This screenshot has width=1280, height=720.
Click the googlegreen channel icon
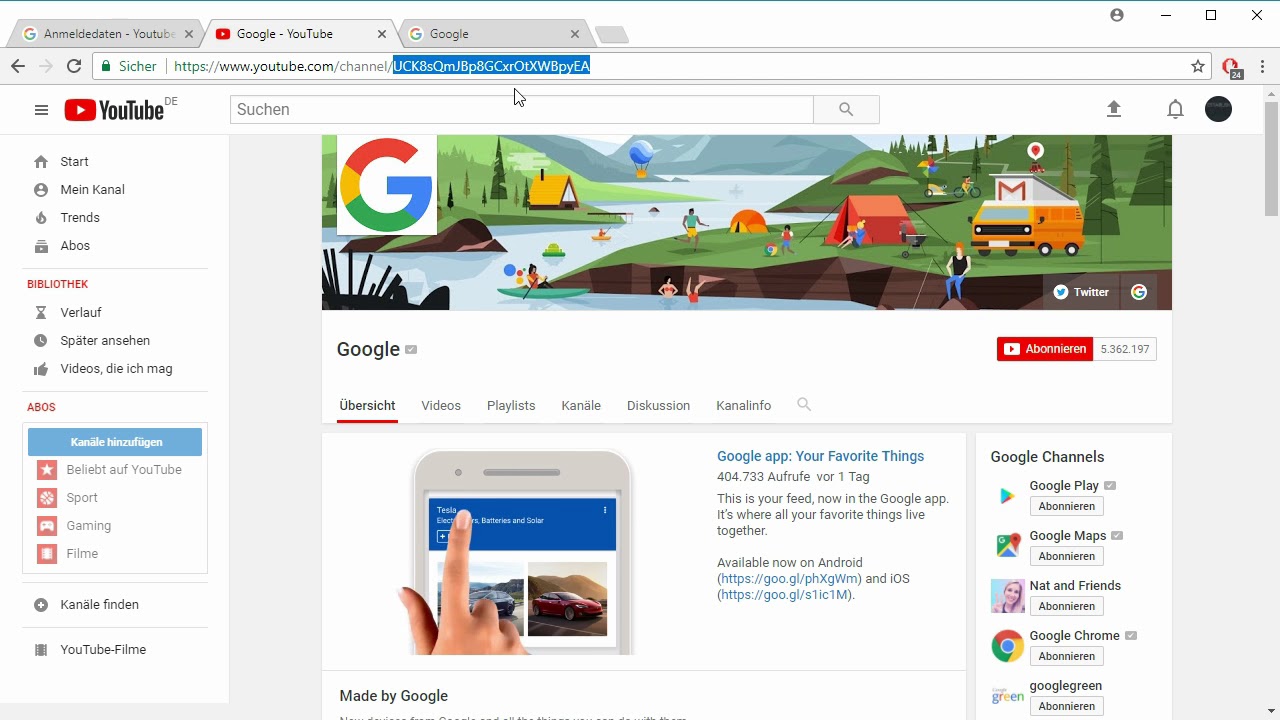click(1007, 695)
